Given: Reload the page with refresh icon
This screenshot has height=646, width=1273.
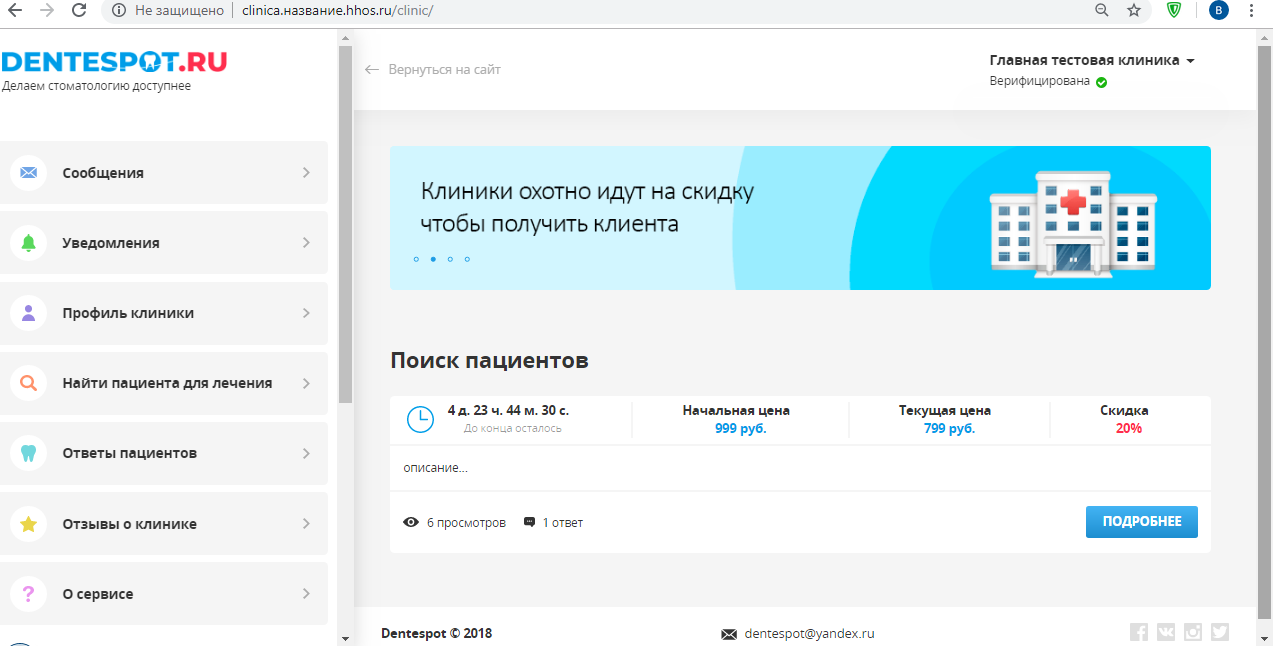Looking at the screenshot, I should click(78, 10).
